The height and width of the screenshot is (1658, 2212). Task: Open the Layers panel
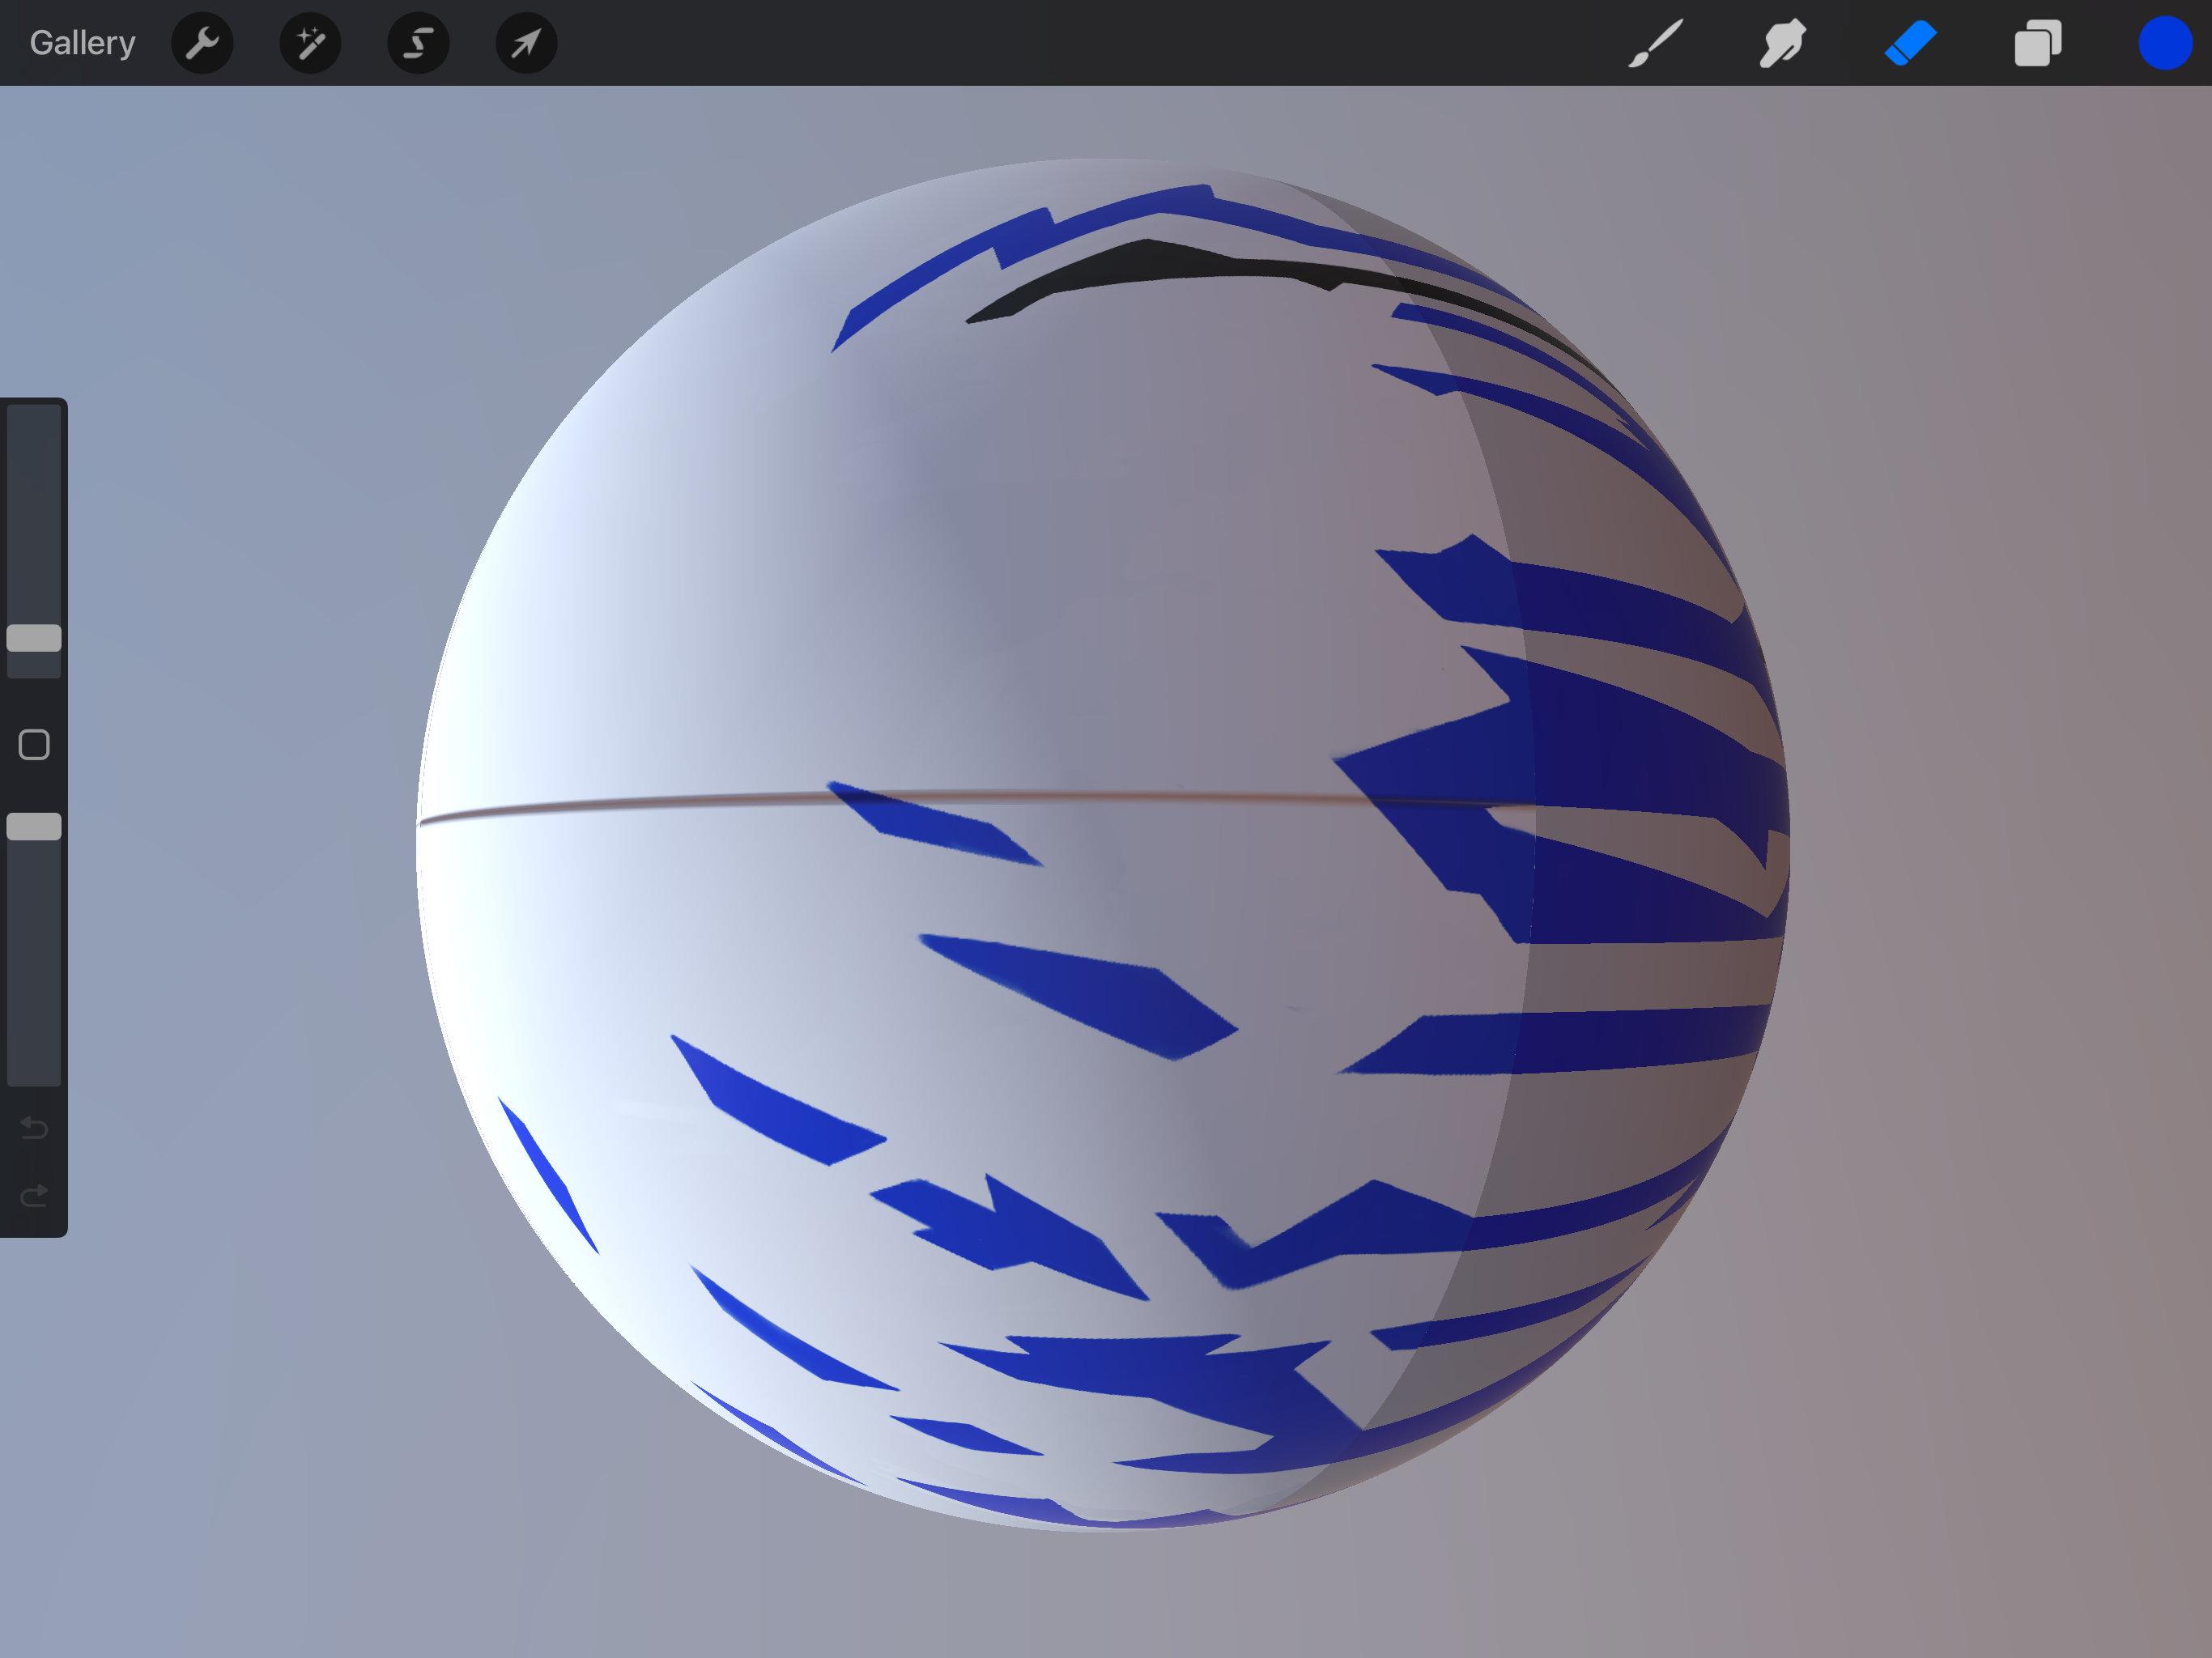point(2037,43)
